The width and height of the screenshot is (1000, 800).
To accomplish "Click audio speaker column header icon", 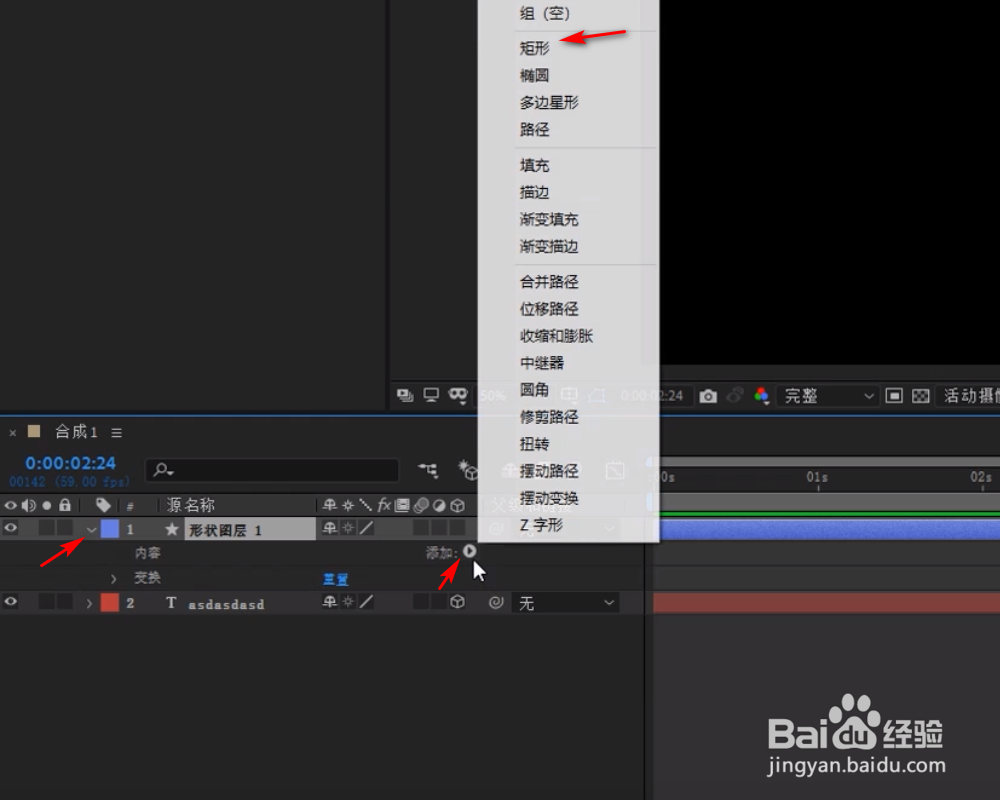I will [29, 505].
